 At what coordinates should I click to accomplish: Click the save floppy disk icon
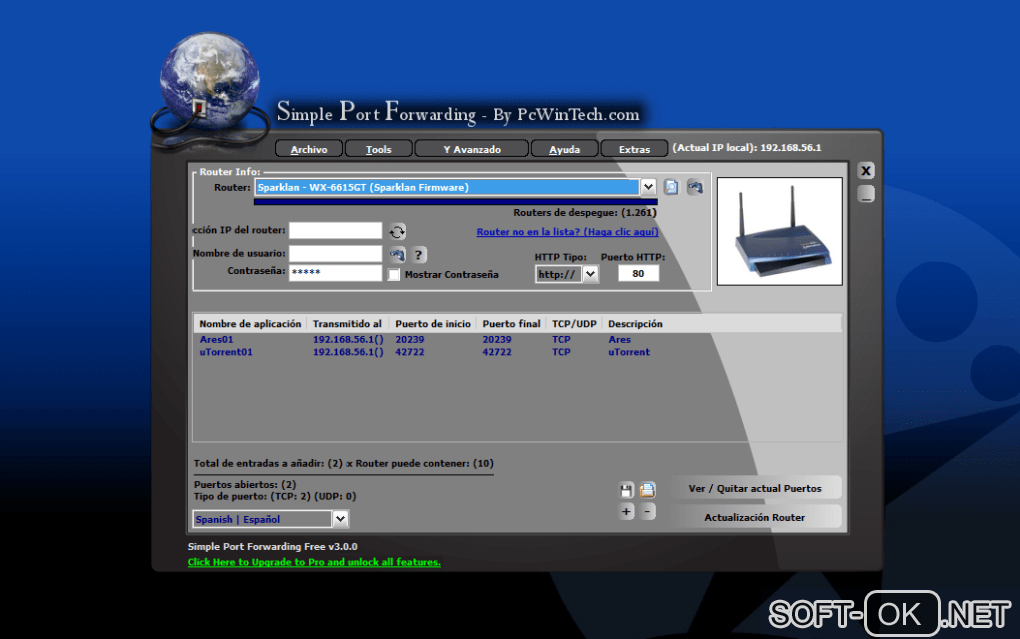[x=626, y=490]
